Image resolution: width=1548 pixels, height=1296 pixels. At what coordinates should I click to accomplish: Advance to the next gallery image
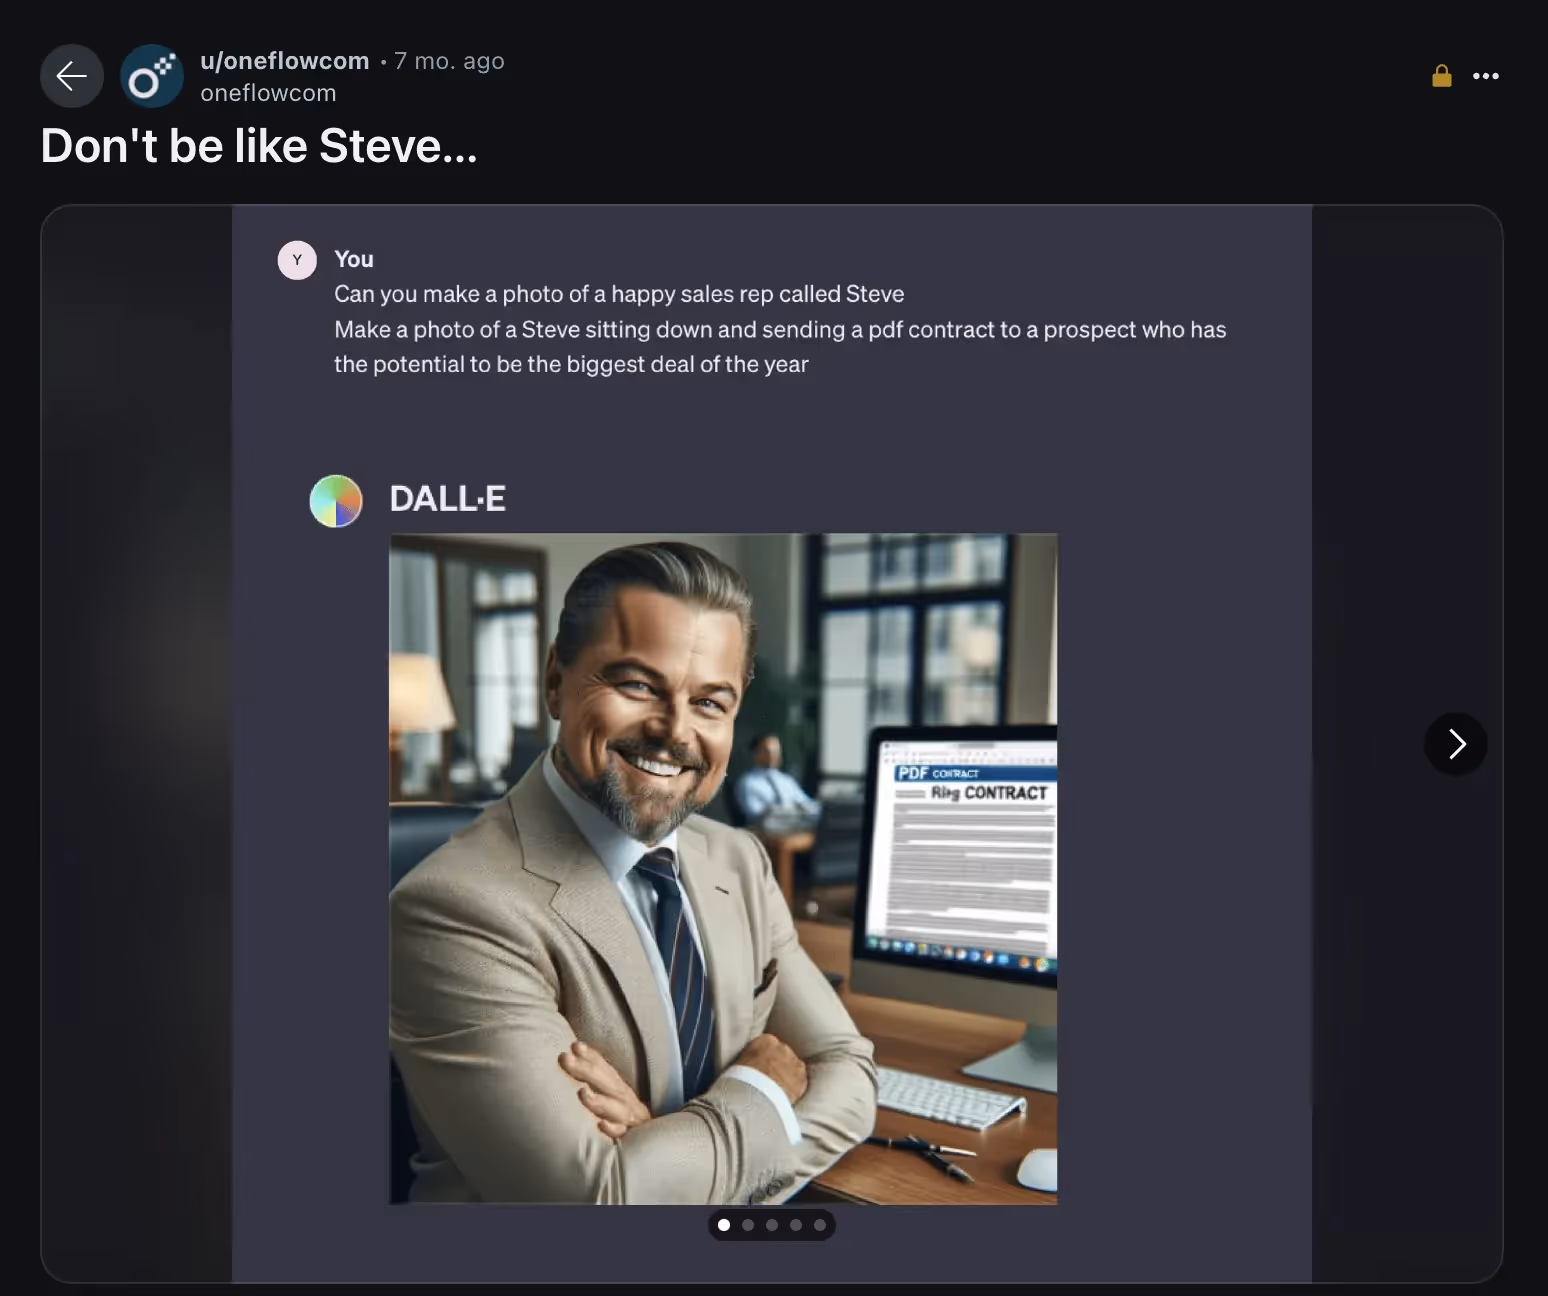click(x=1456, y=744)
